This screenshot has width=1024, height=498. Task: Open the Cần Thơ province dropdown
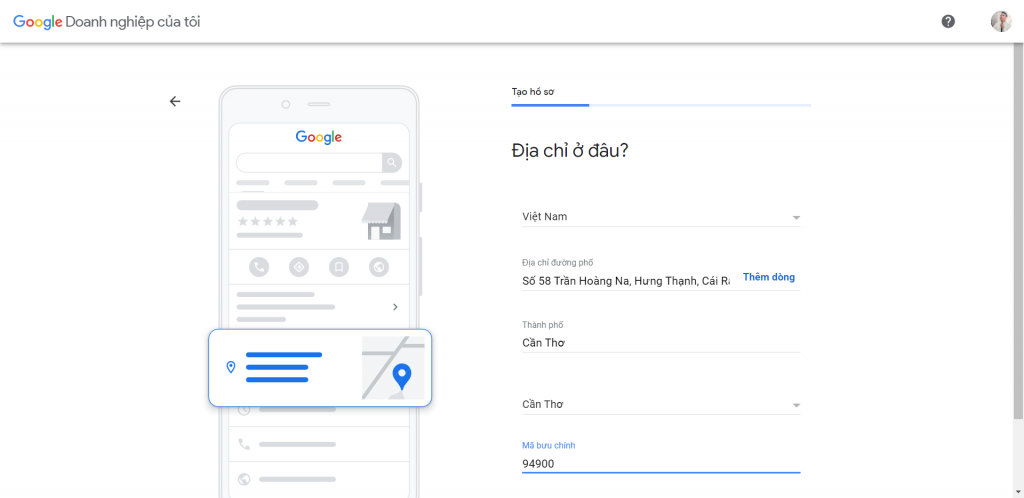[795, 405]
